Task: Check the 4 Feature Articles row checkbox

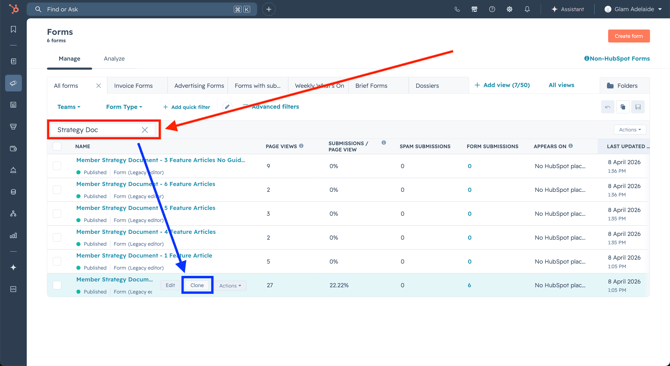Action: coord(57,237)
